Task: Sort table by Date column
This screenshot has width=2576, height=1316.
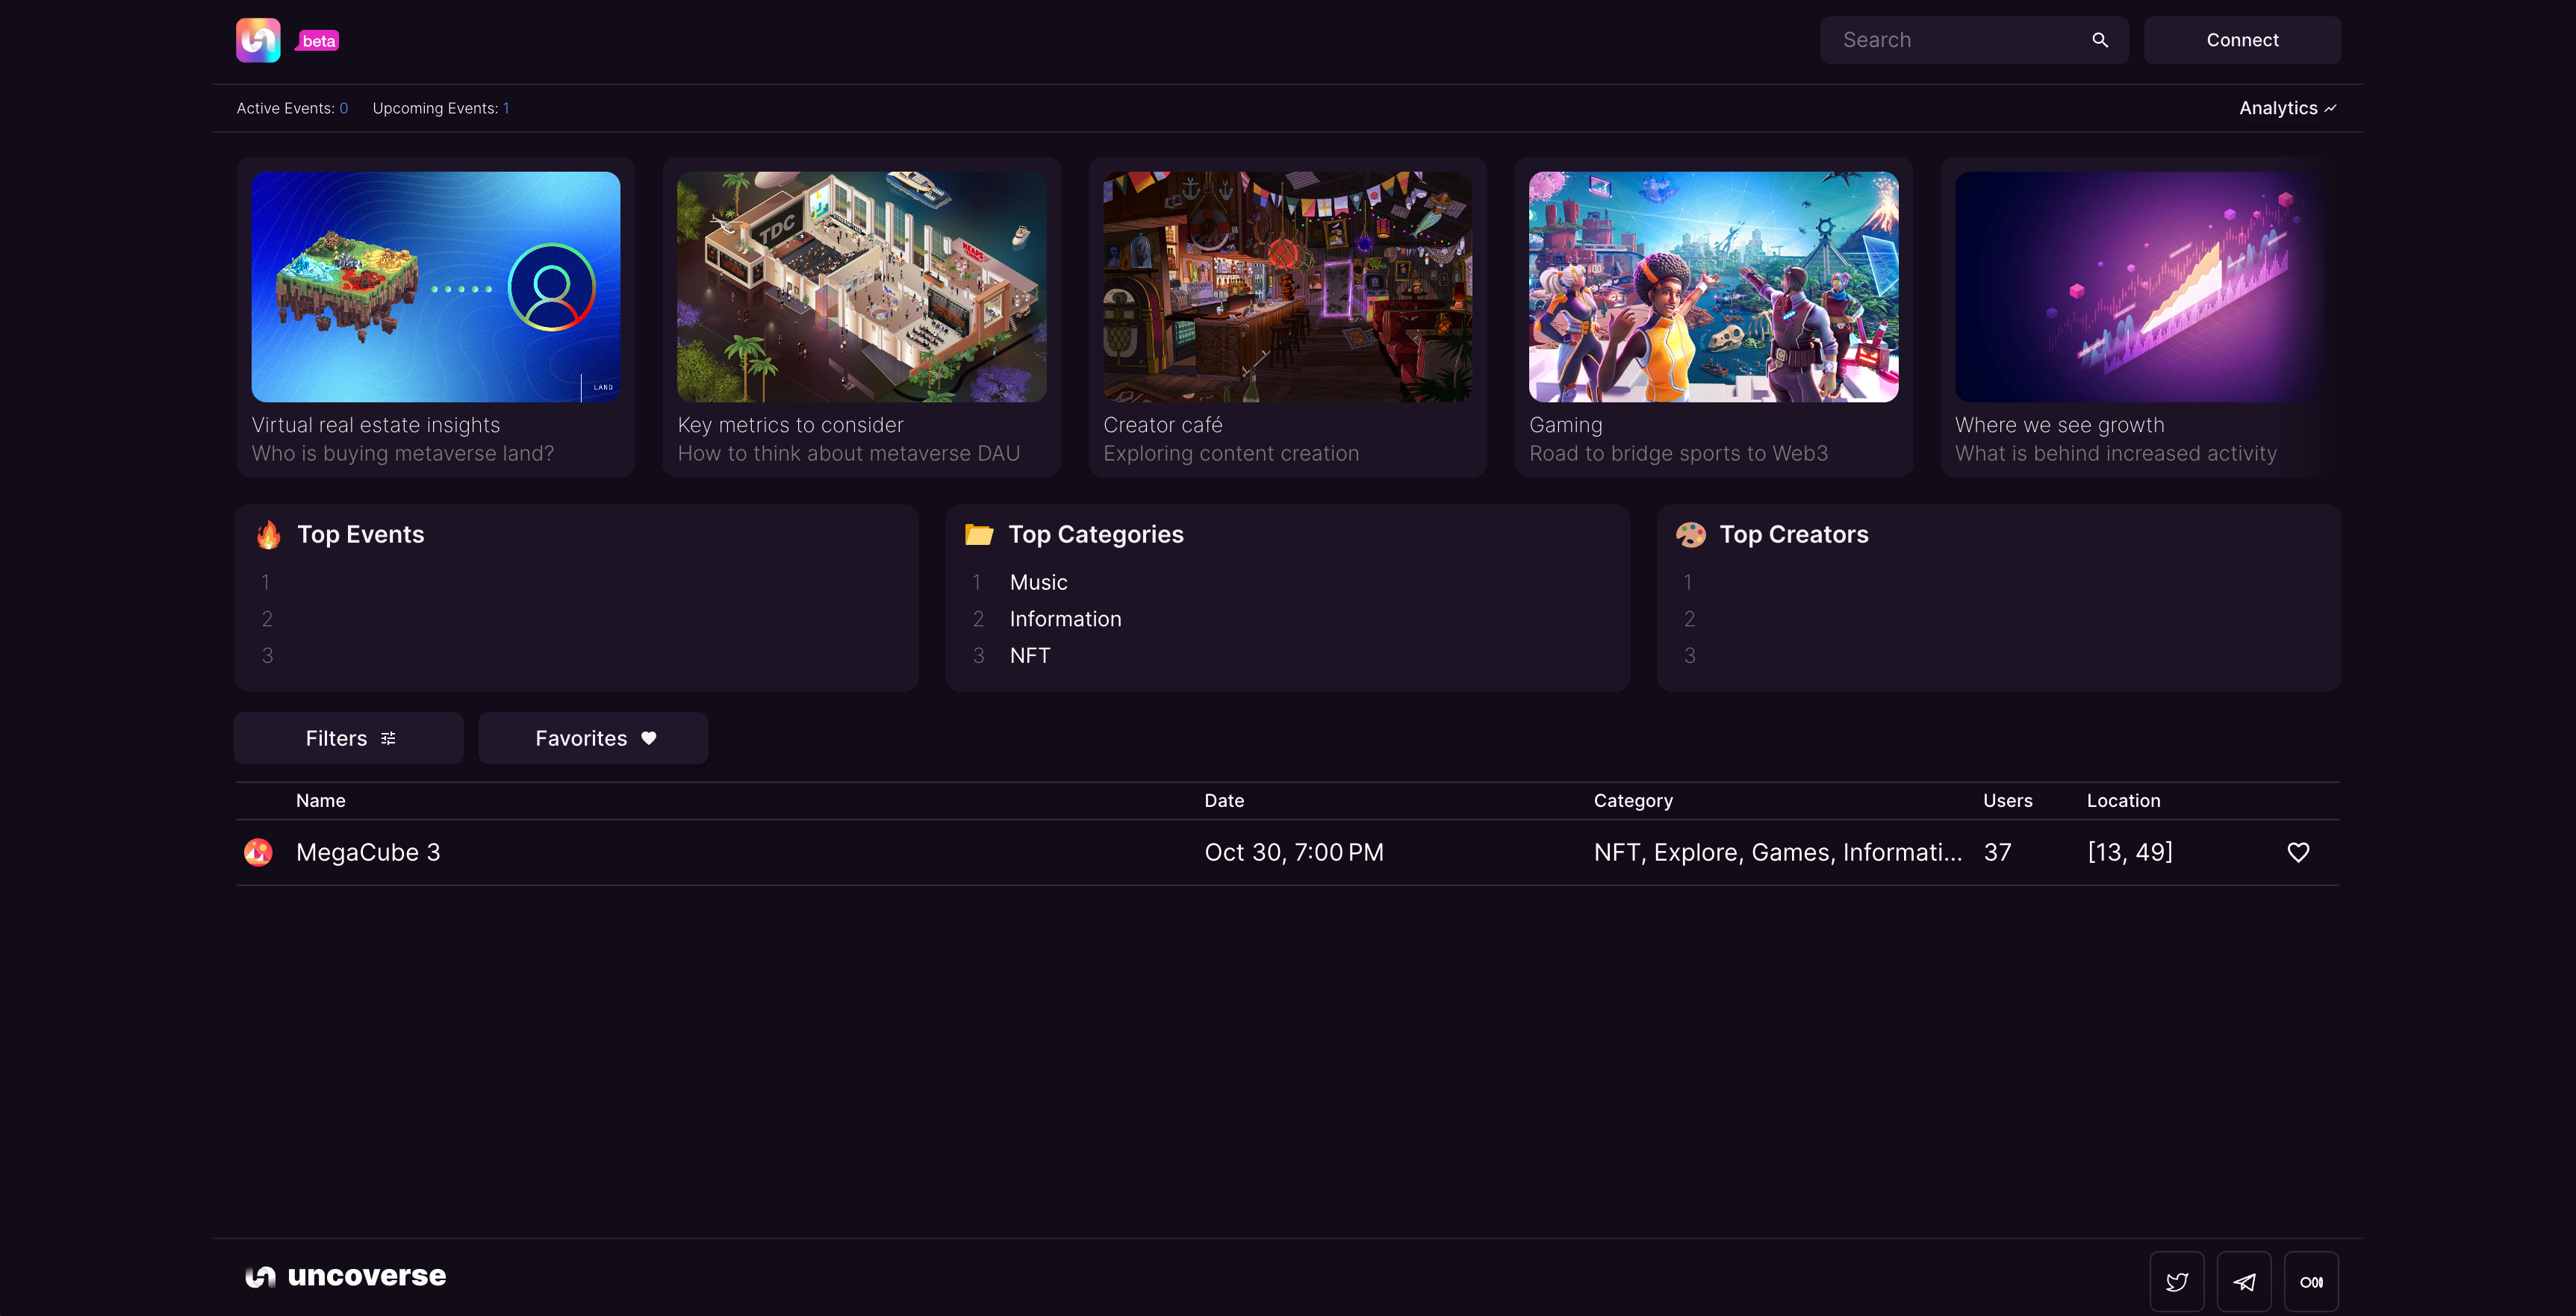Action: point(1224,801)
